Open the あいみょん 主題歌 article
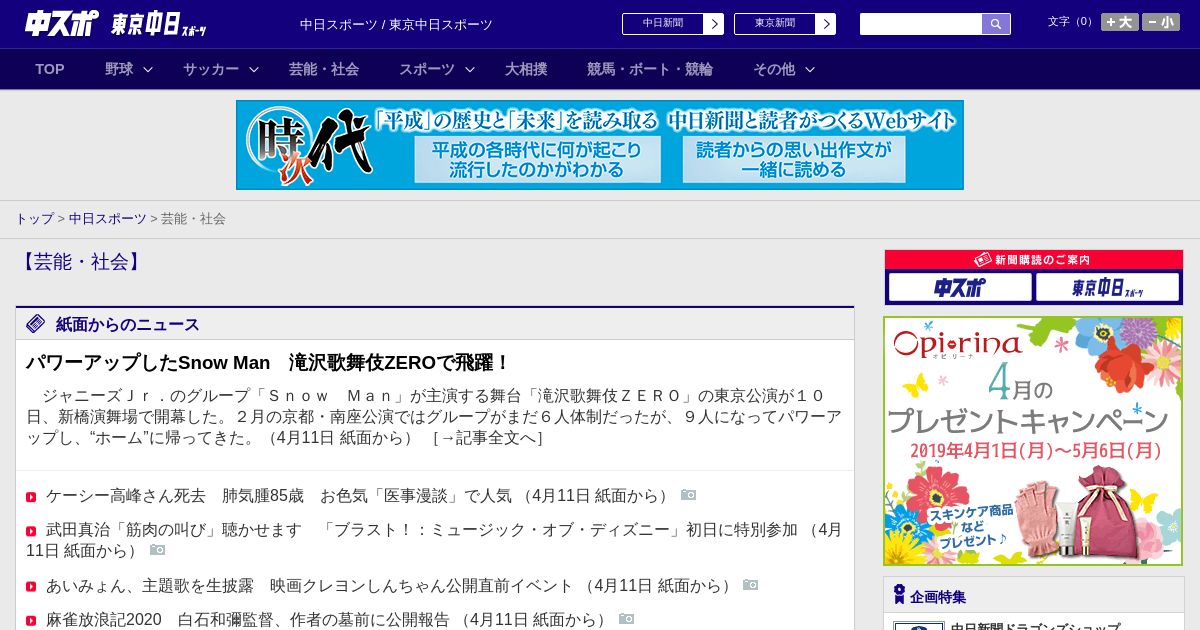Image resolution: width=1200 pixels, height=630 pixels. point(390,586)
